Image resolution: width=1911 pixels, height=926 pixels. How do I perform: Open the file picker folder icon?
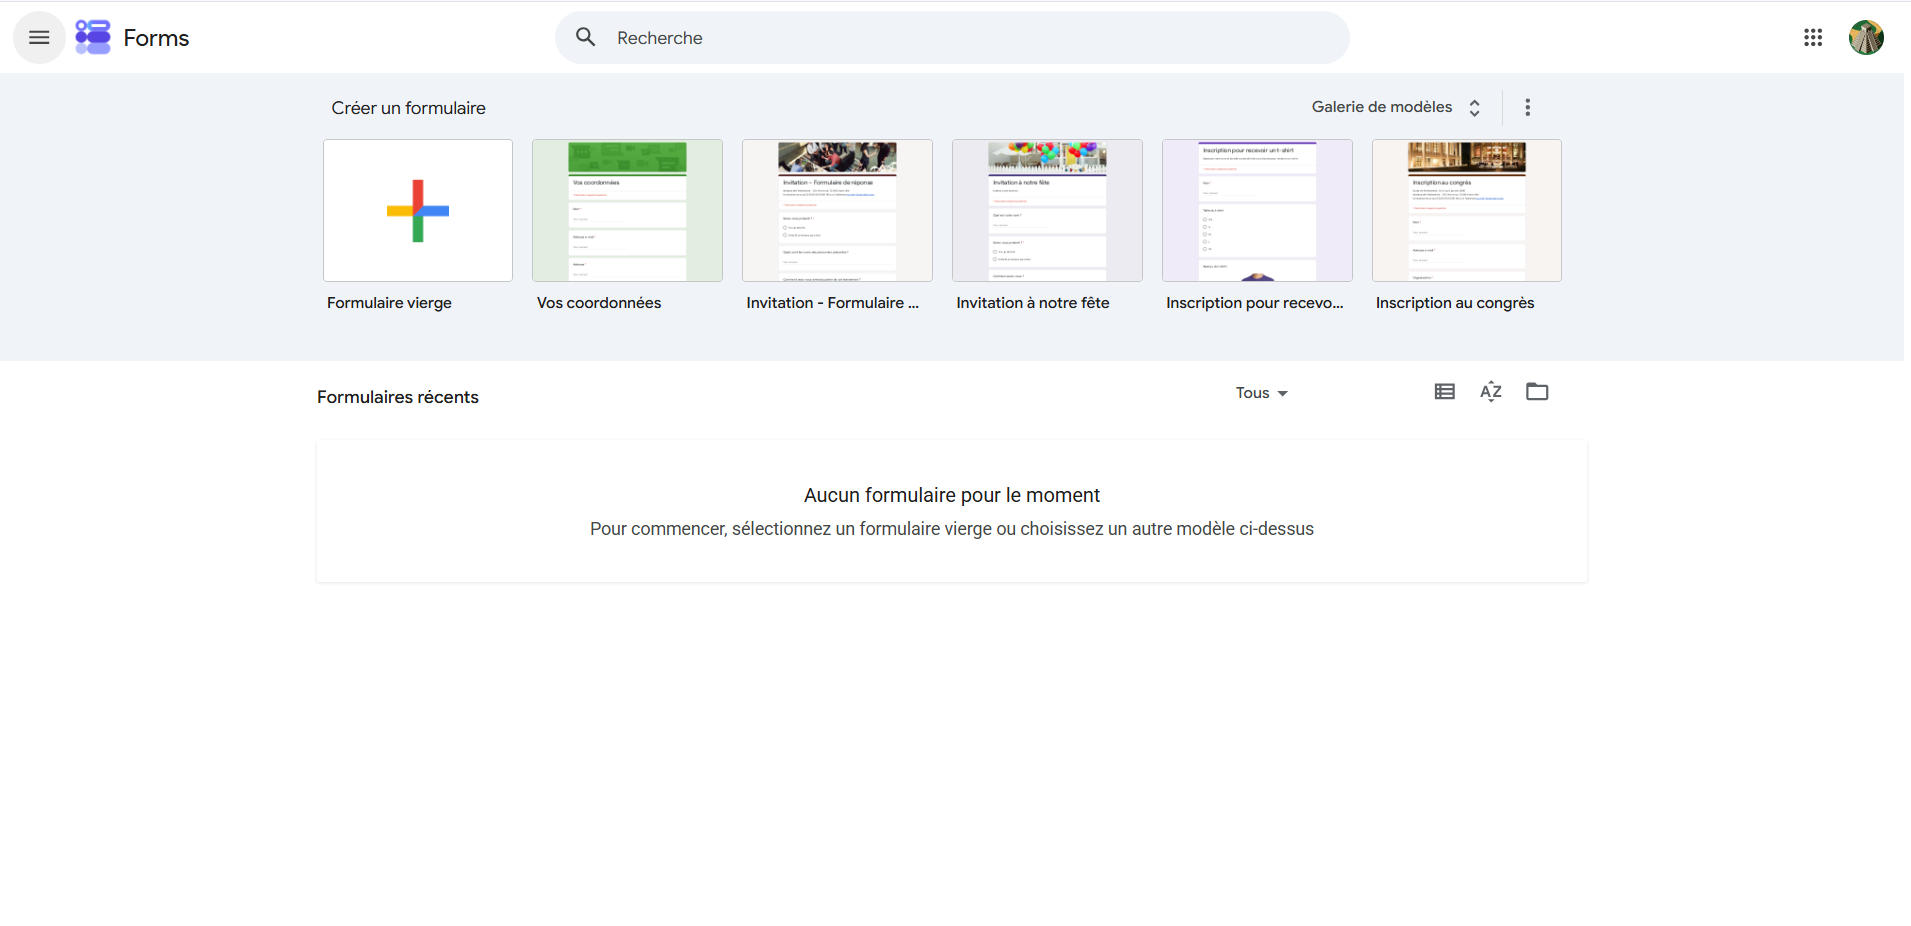coord(1537,392)
